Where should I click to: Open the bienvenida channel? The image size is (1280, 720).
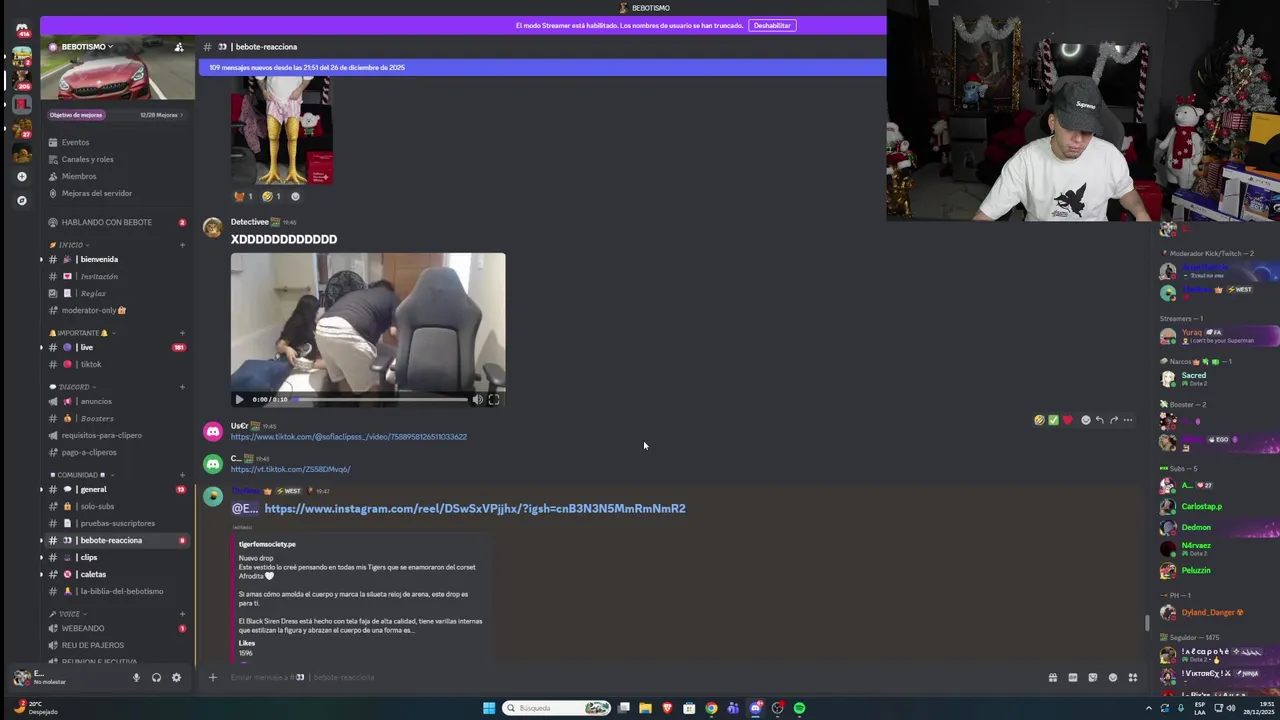(117, 259)
